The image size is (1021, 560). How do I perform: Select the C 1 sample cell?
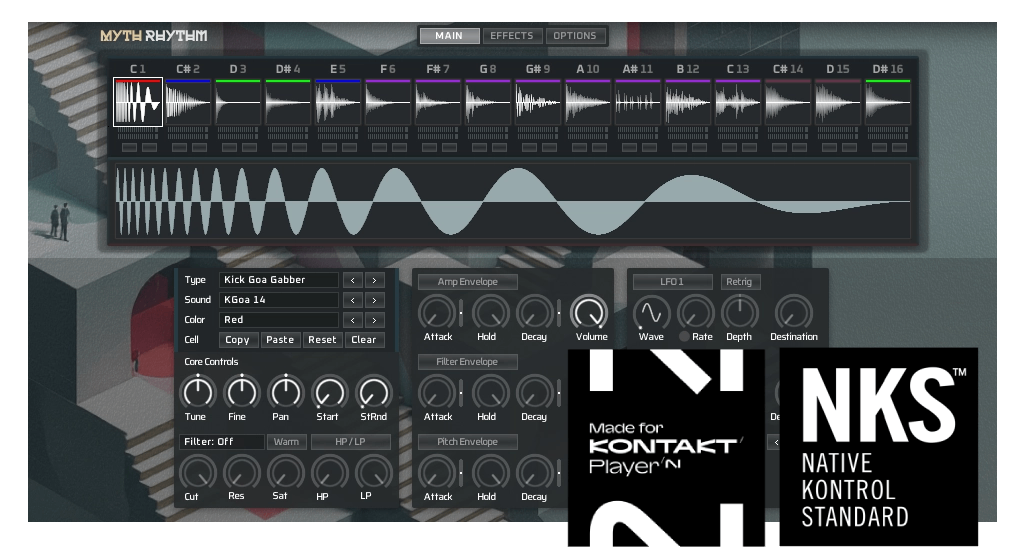pos(137,102)
